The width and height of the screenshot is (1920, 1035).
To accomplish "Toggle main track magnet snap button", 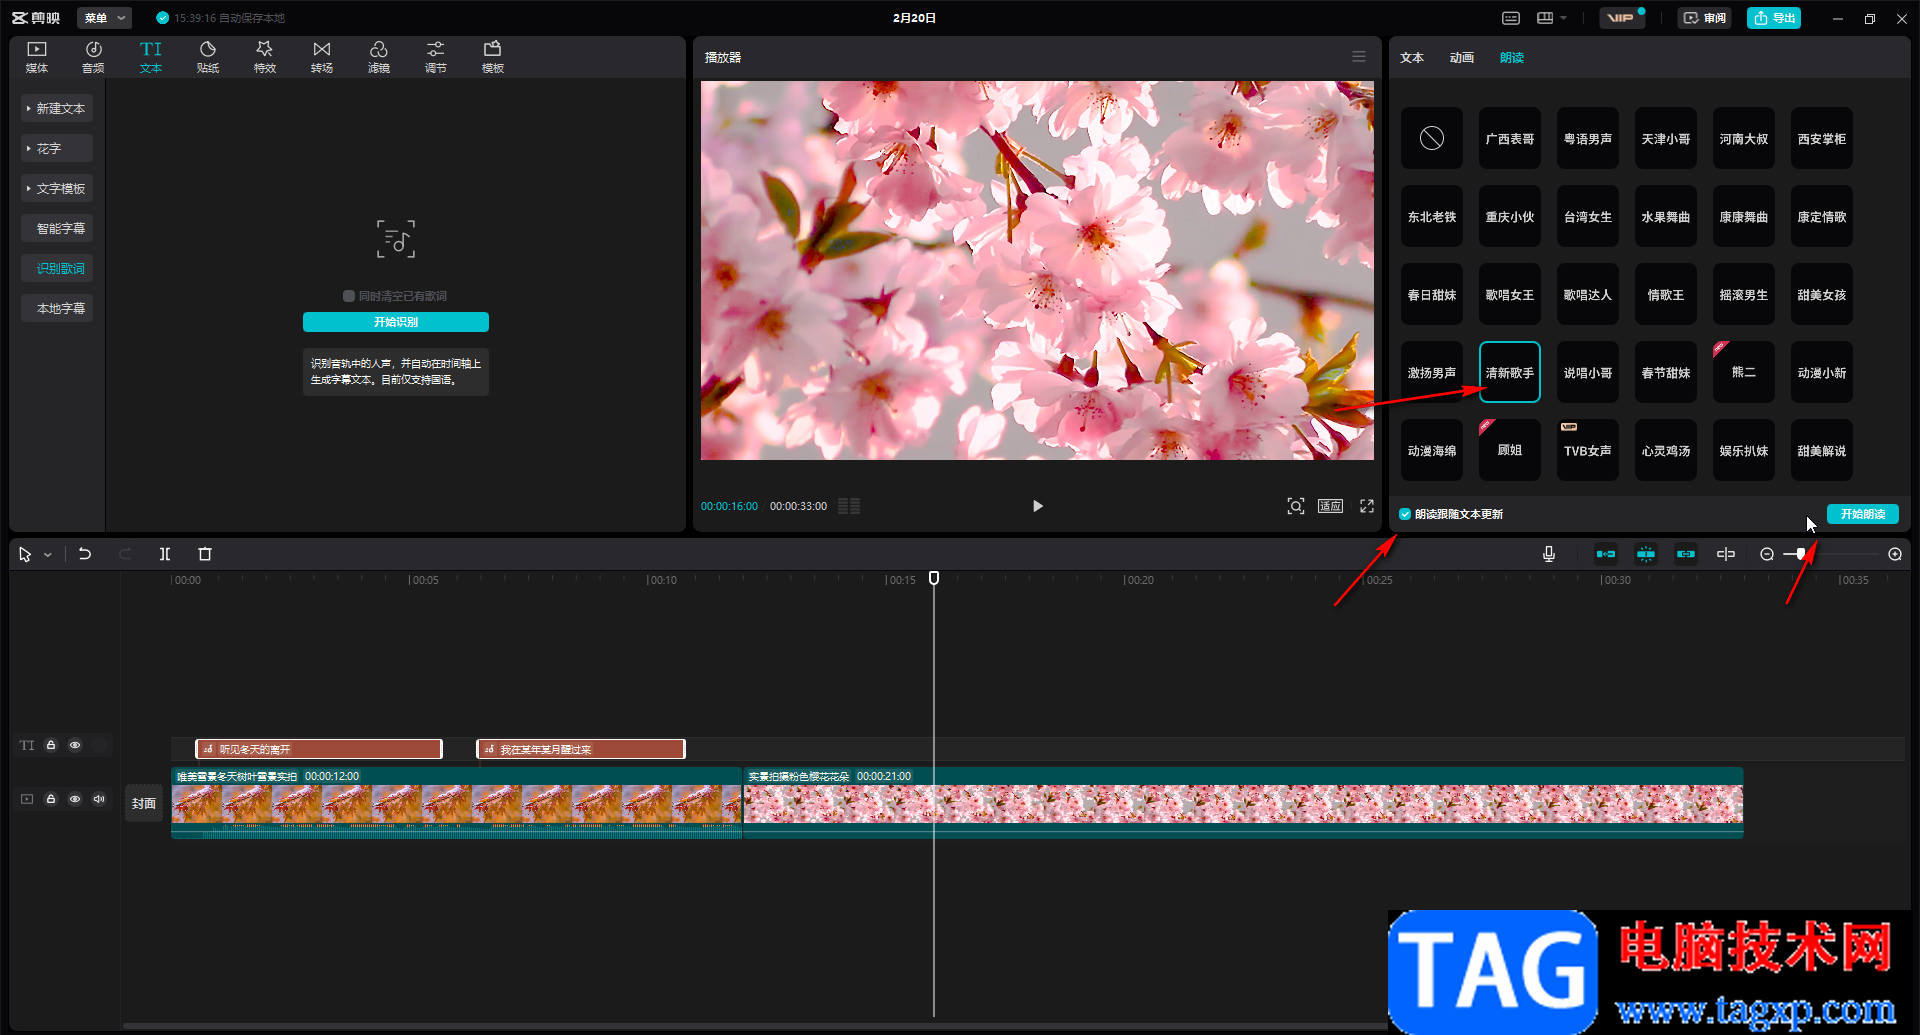I will [x=1606, y=554].
